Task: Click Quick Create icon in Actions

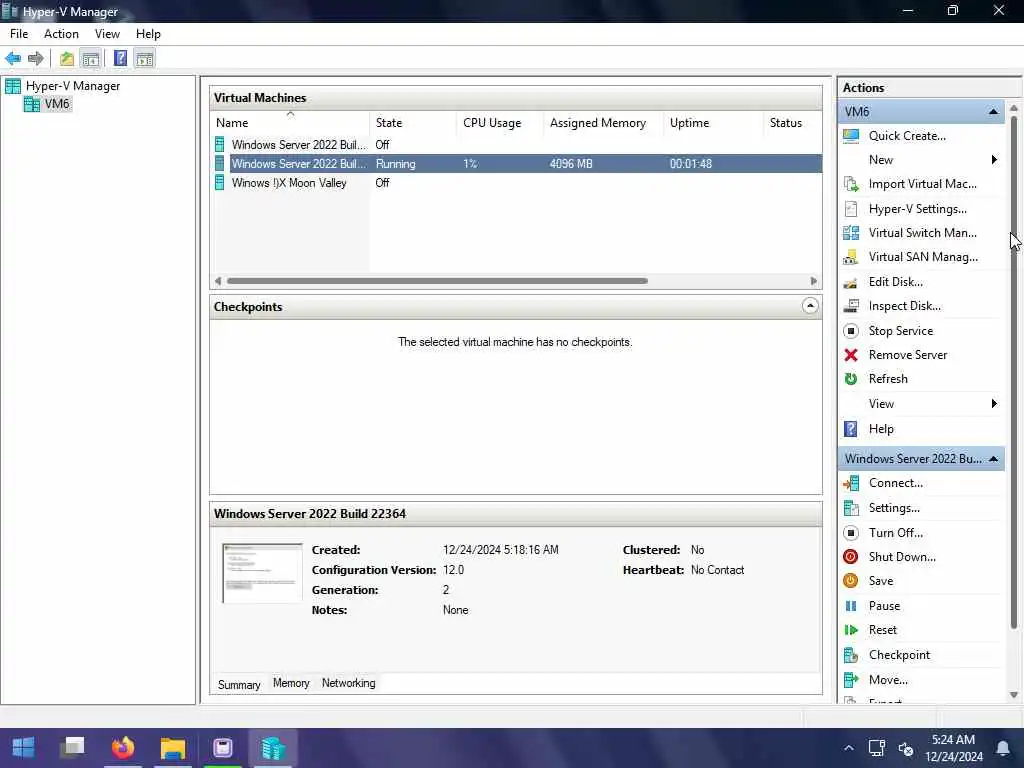Action: 851,136
